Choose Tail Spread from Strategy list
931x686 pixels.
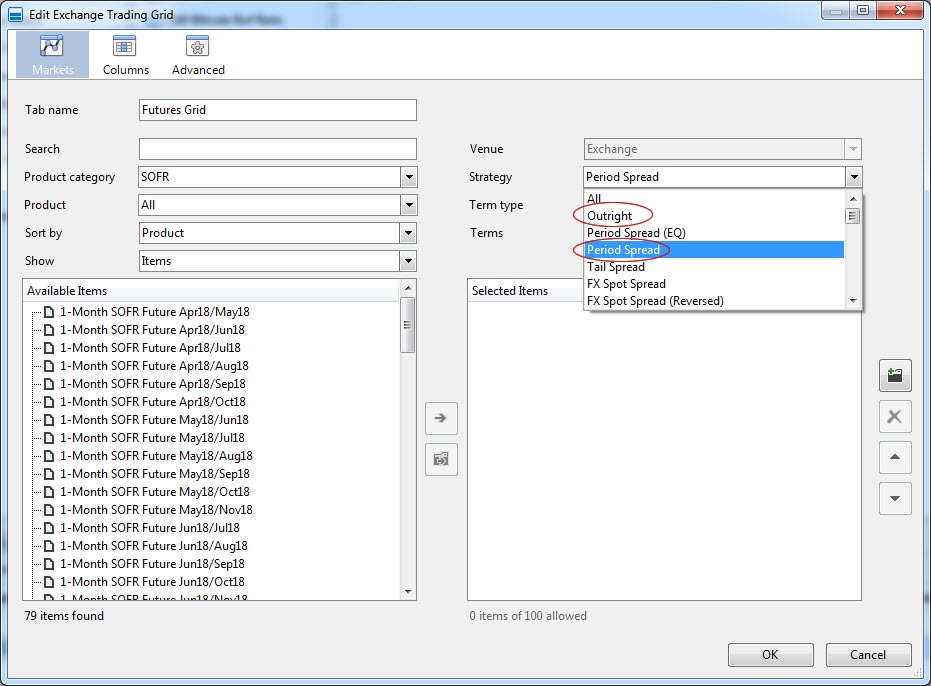click(x=616, y=267)
